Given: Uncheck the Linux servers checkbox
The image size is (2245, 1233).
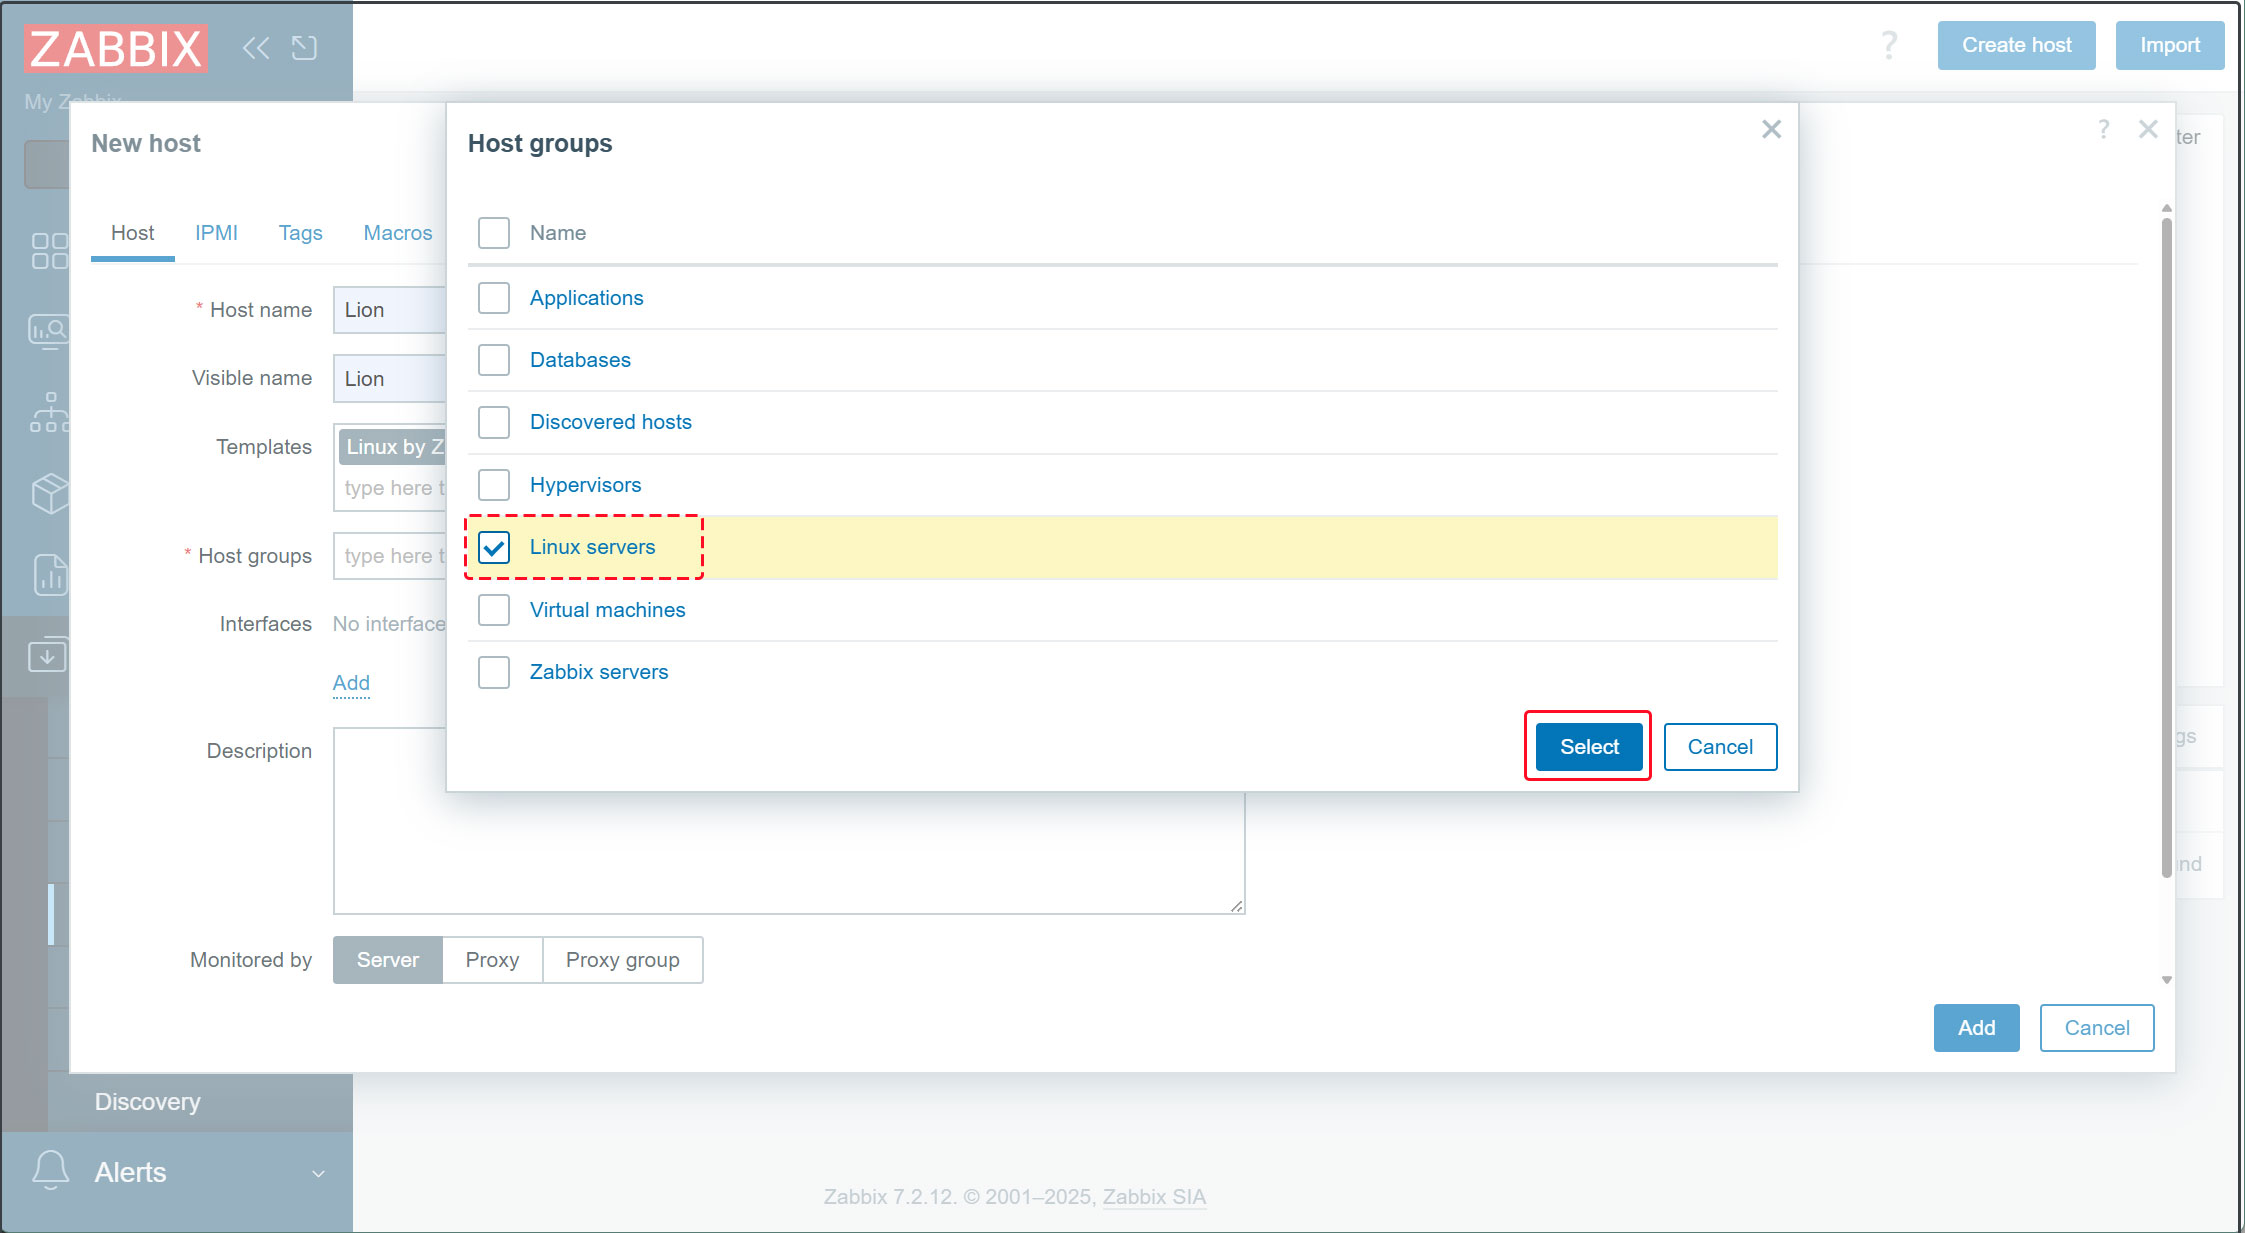Looking at the screenshot, I should (494, 547).
